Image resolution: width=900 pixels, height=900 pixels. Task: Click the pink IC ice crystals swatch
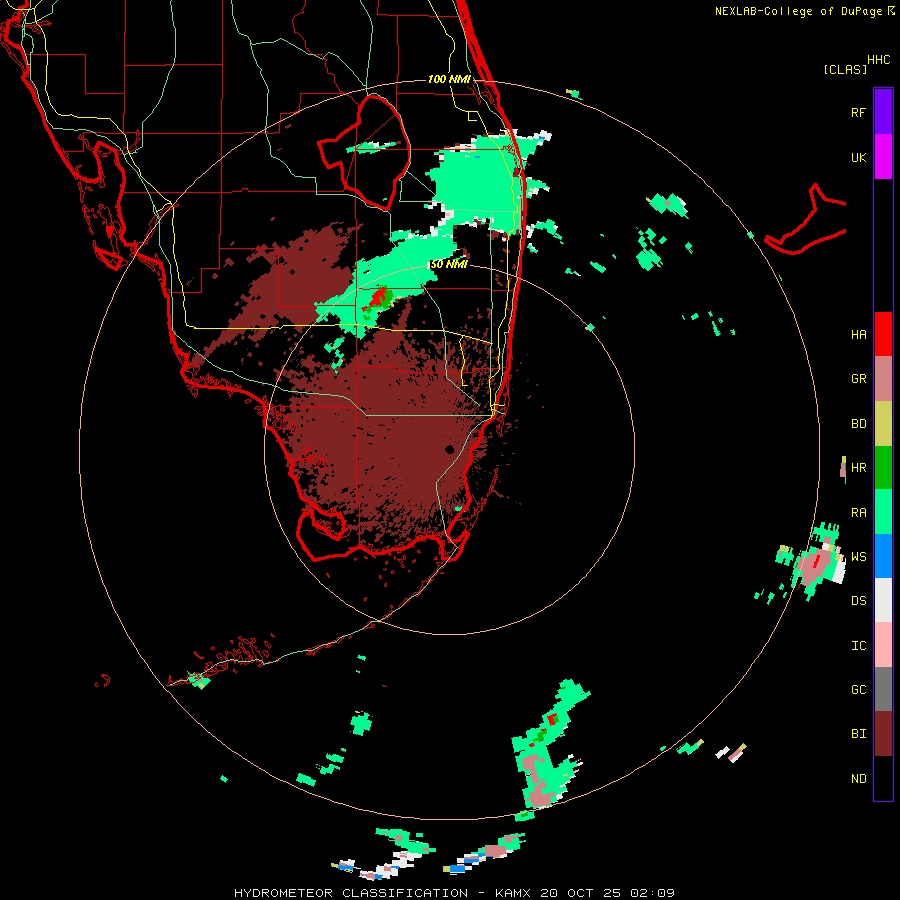883,645
